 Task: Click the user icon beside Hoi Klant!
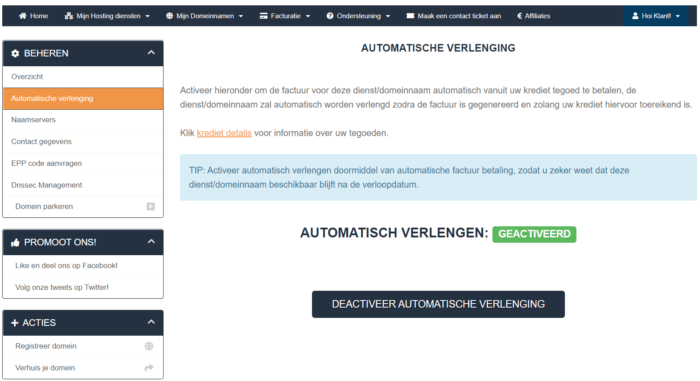point(635,16)
